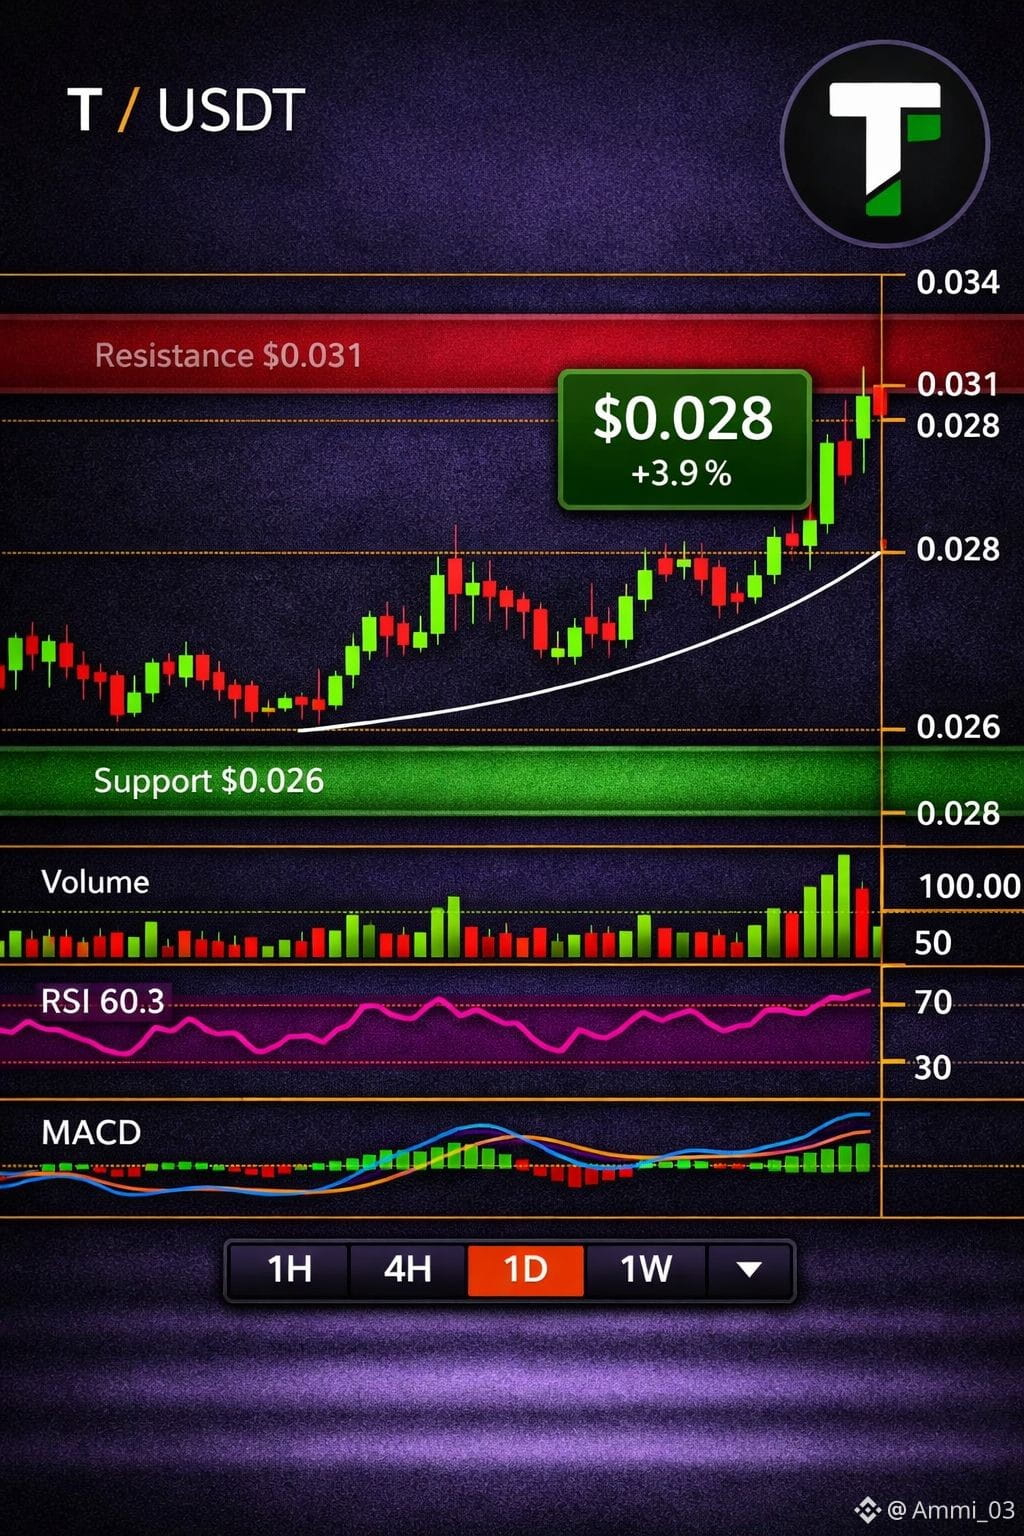Click the RSI 60.3 label
Image resolution: width=1024 pixels, height=1536 pixels.
pyautogui.click(x=102, y=1001)
